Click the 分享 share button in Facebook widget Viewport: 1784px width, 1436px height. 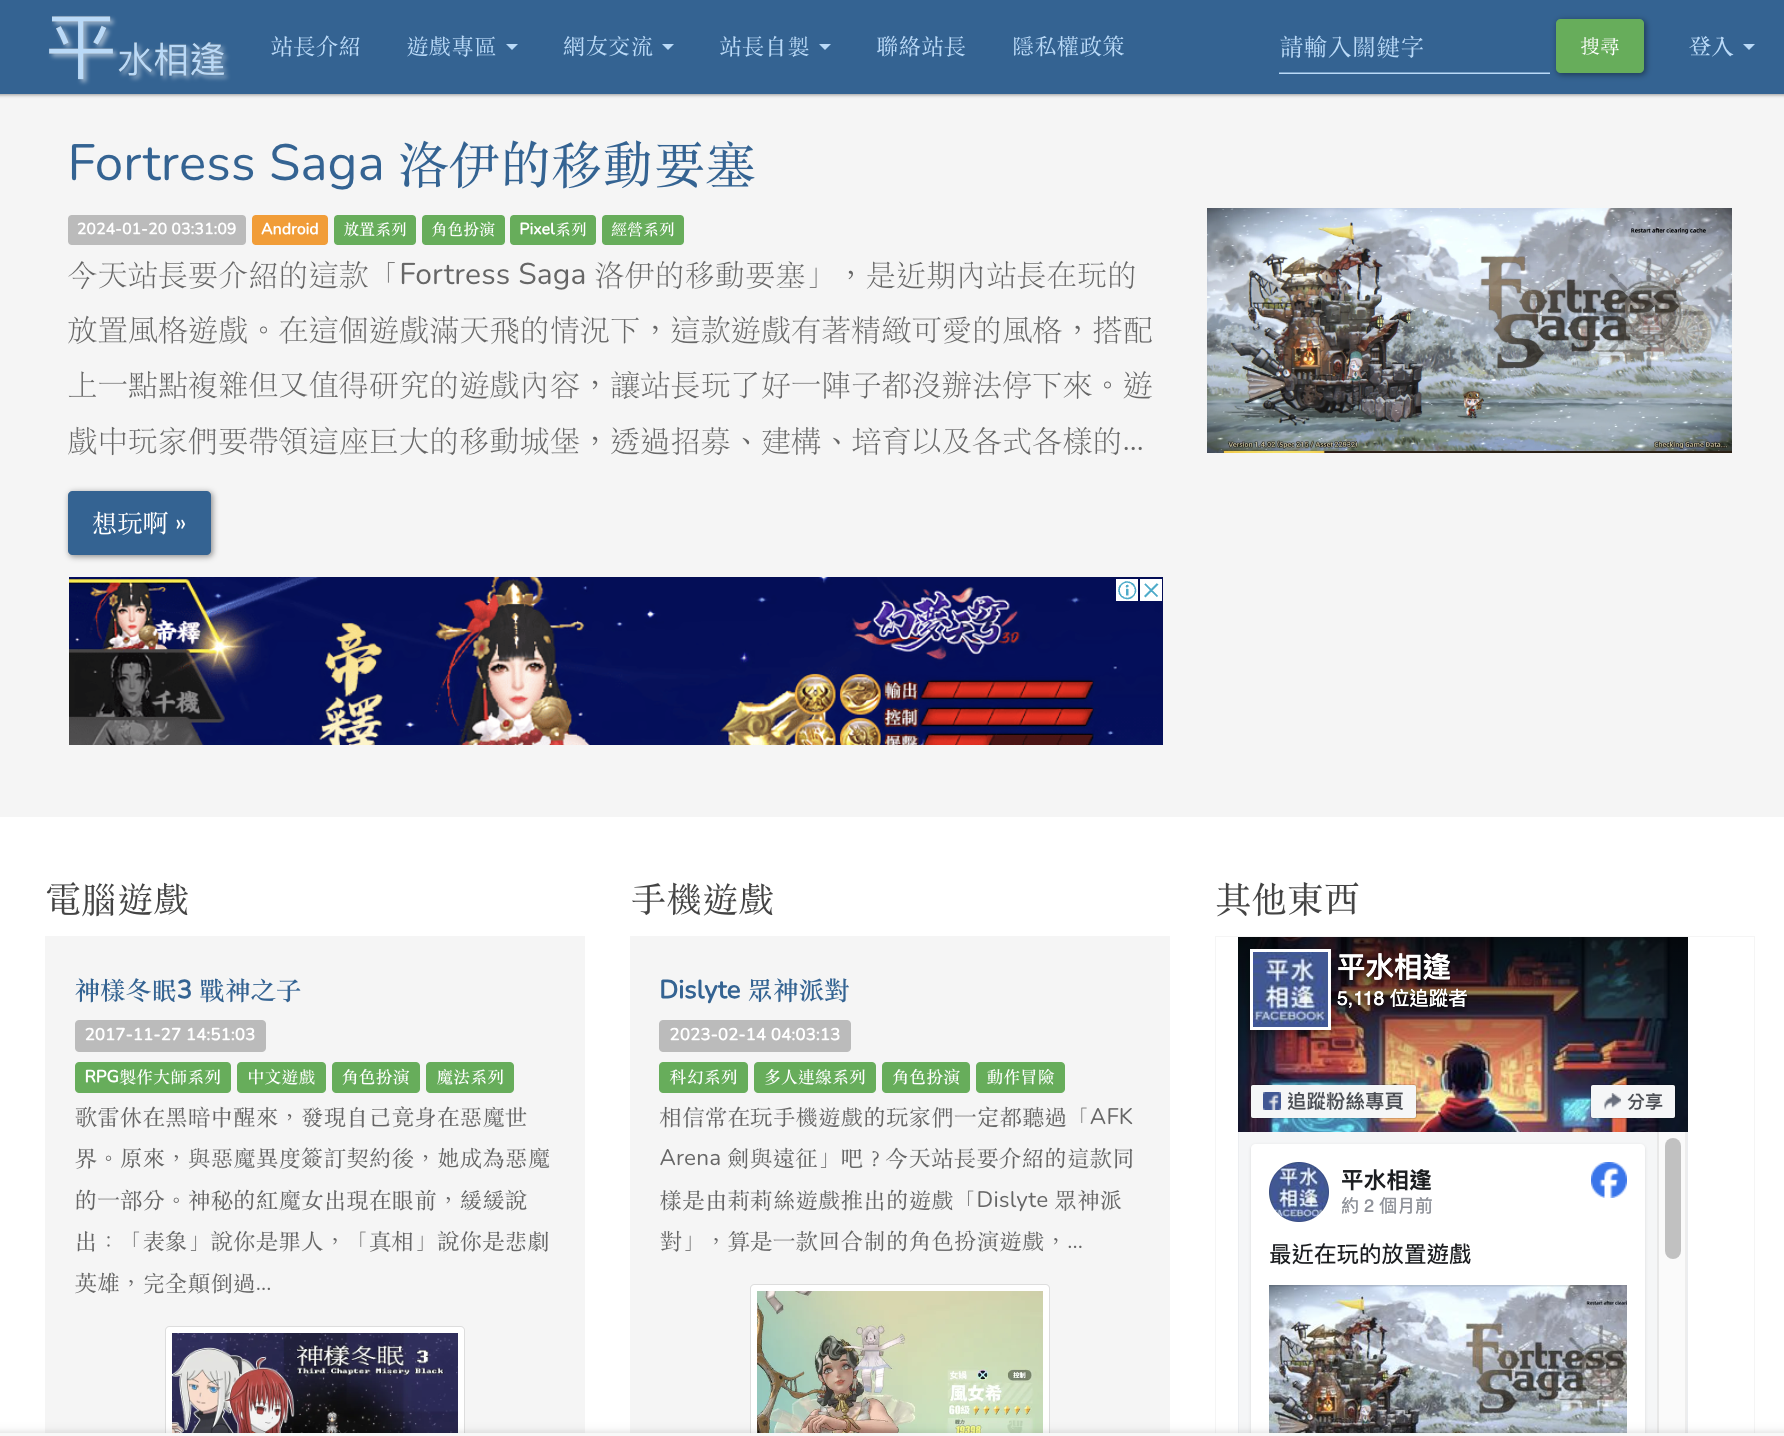point(1632,1101)
